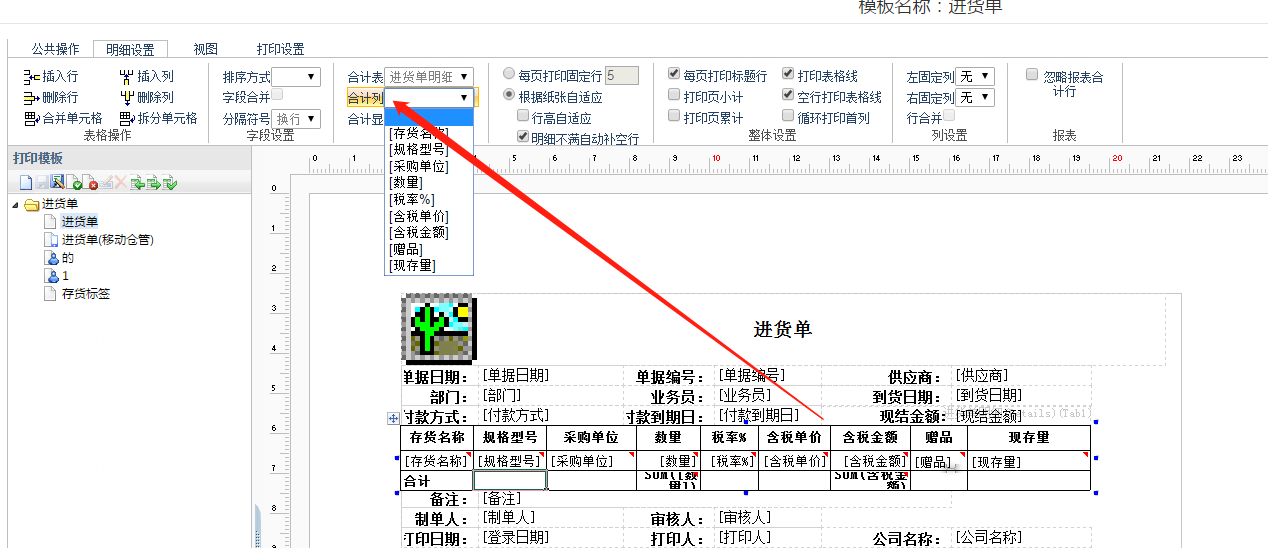Viewport: 1268px width, 548px height.
Task: Click the [供应商] field in the header
Action: (982, 376)
